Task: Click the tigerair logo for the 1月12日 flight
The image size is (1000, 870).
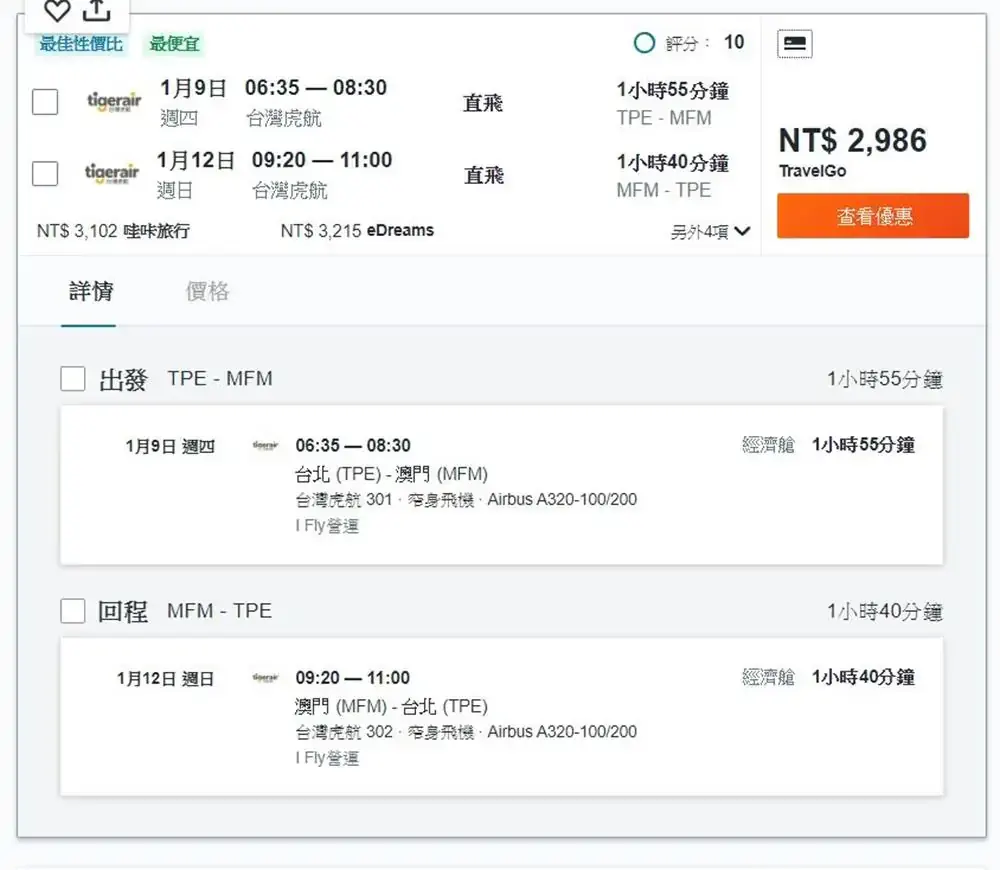Action: (x=112, y=173)
